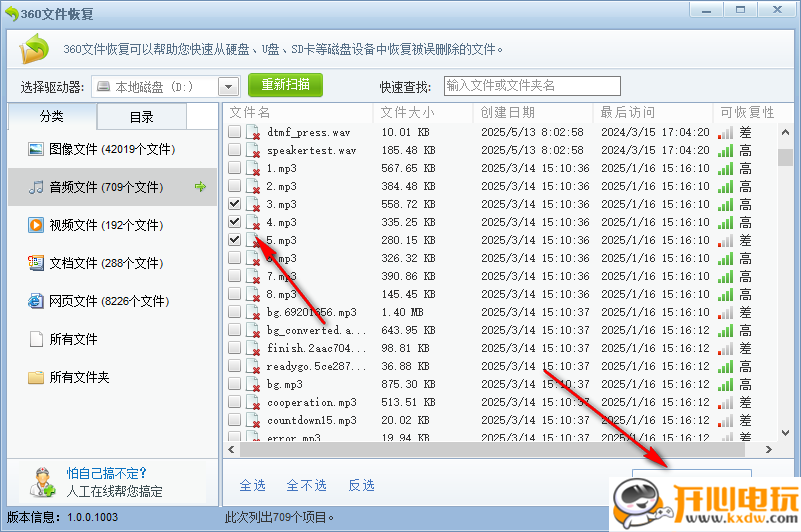Click the recoverability bars for bg.mp3
Viewport: 801px width, 532px height.
(x=725, y=384)
